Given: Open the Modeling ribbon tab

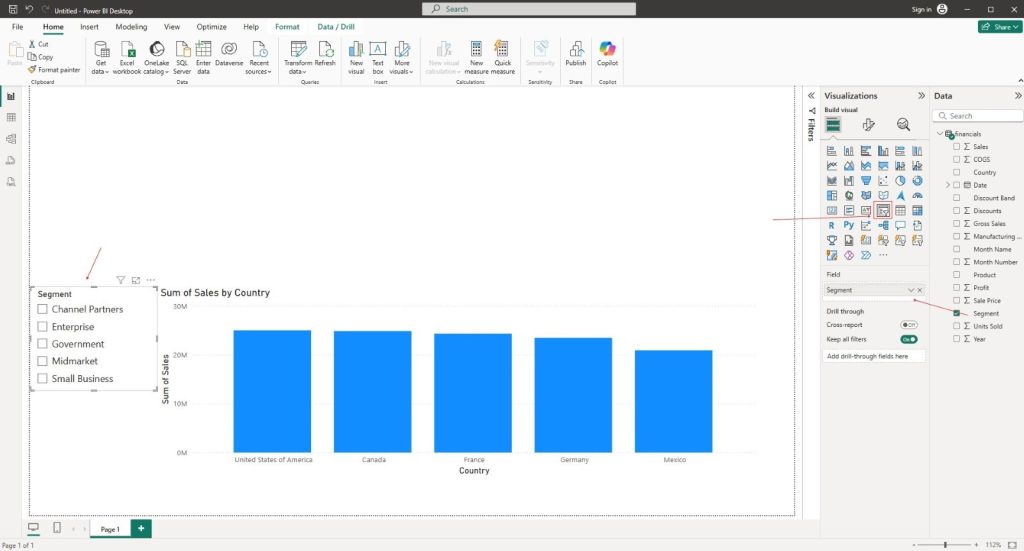Looking at the screenshot, I should (131, 27).
